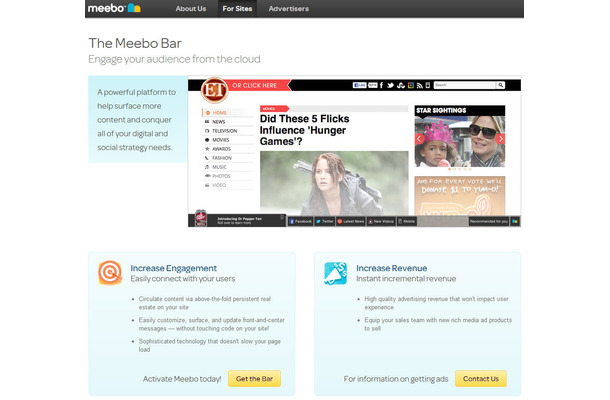Viewport: 610px width, 400px height.
Task: Select TELEVISION in the ET sidebar
Action: pyautogui.click(x=228, y=131)
